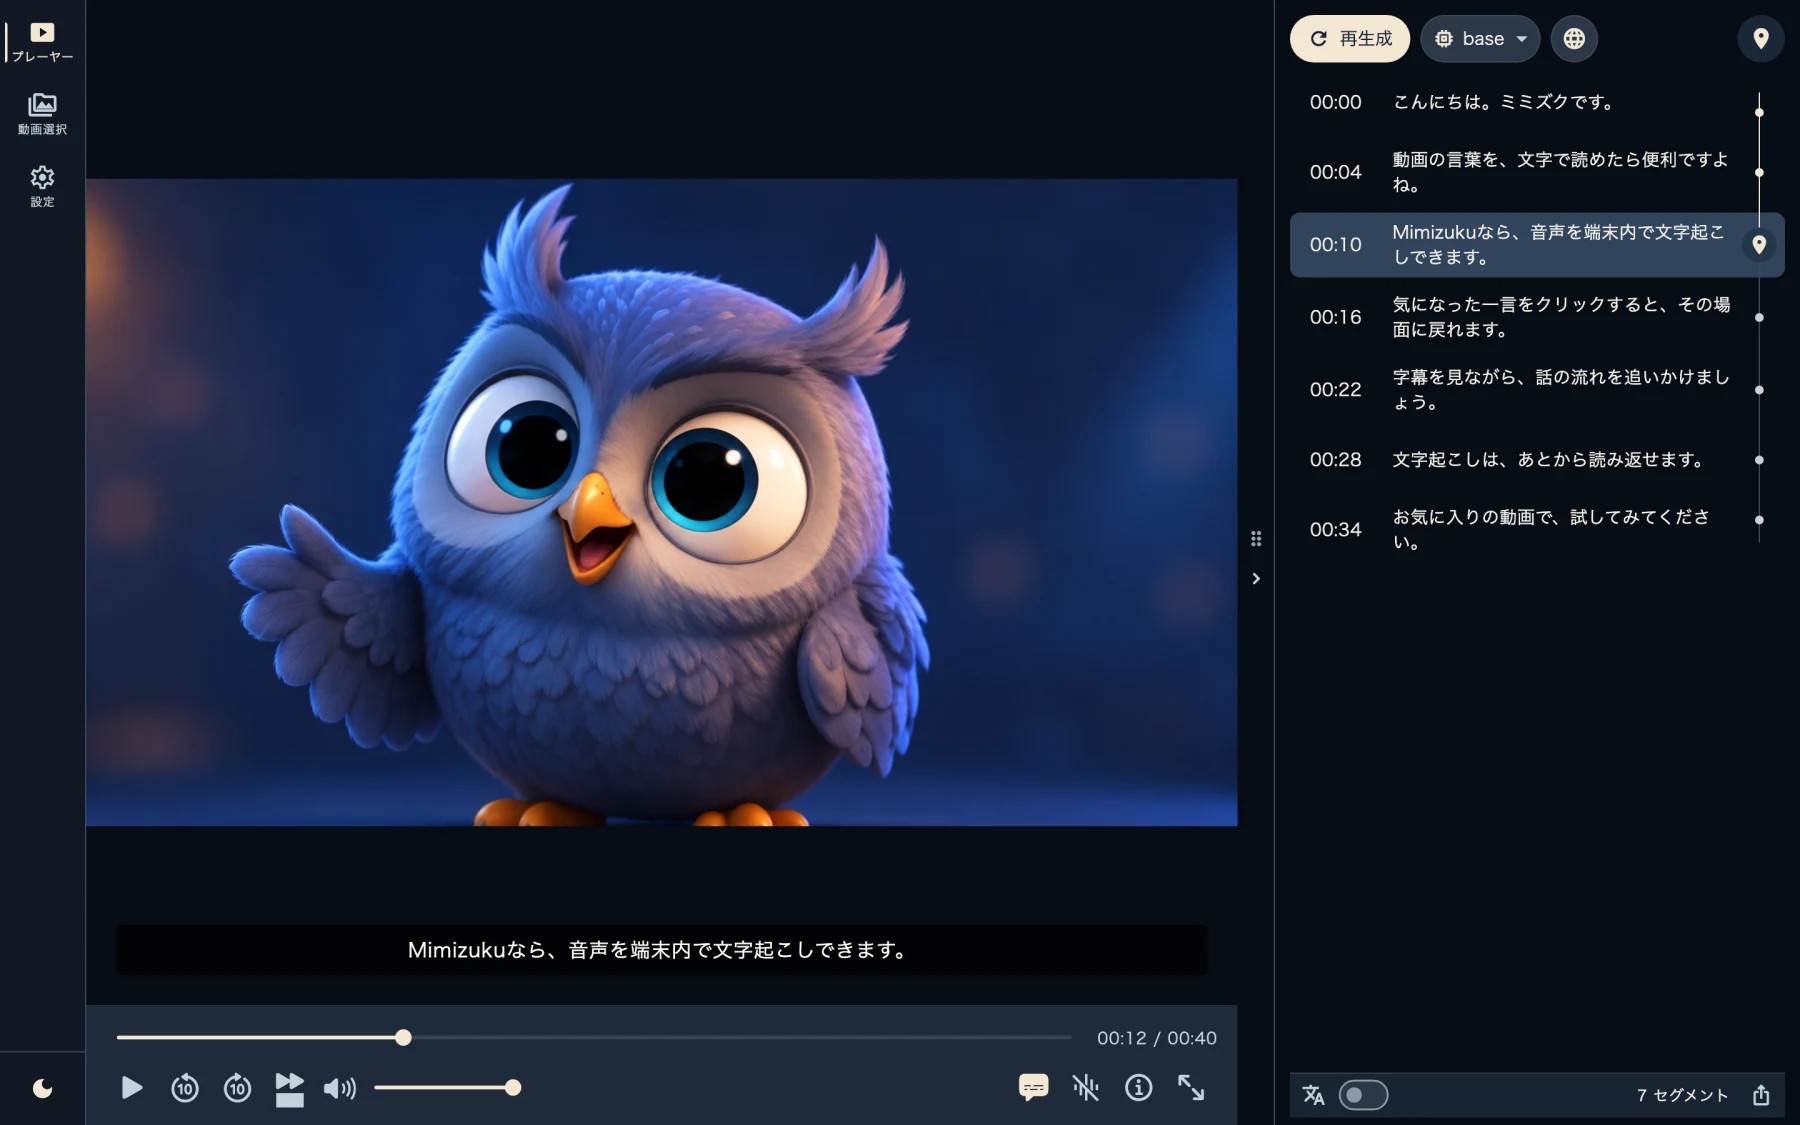
Task: Click the play button
Action: pyautogui.click(x=131, y=1087)
